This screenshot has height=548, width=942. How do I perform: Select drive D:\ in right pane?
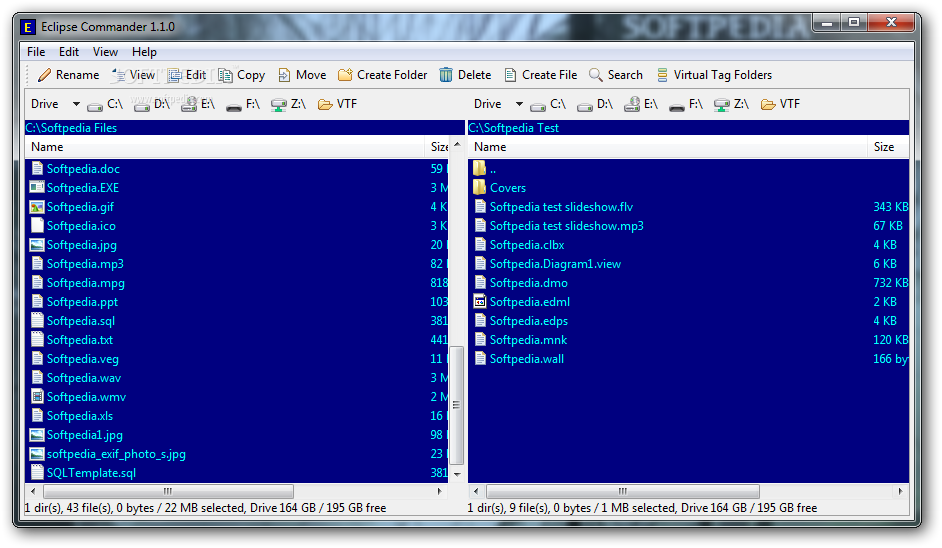594,105
